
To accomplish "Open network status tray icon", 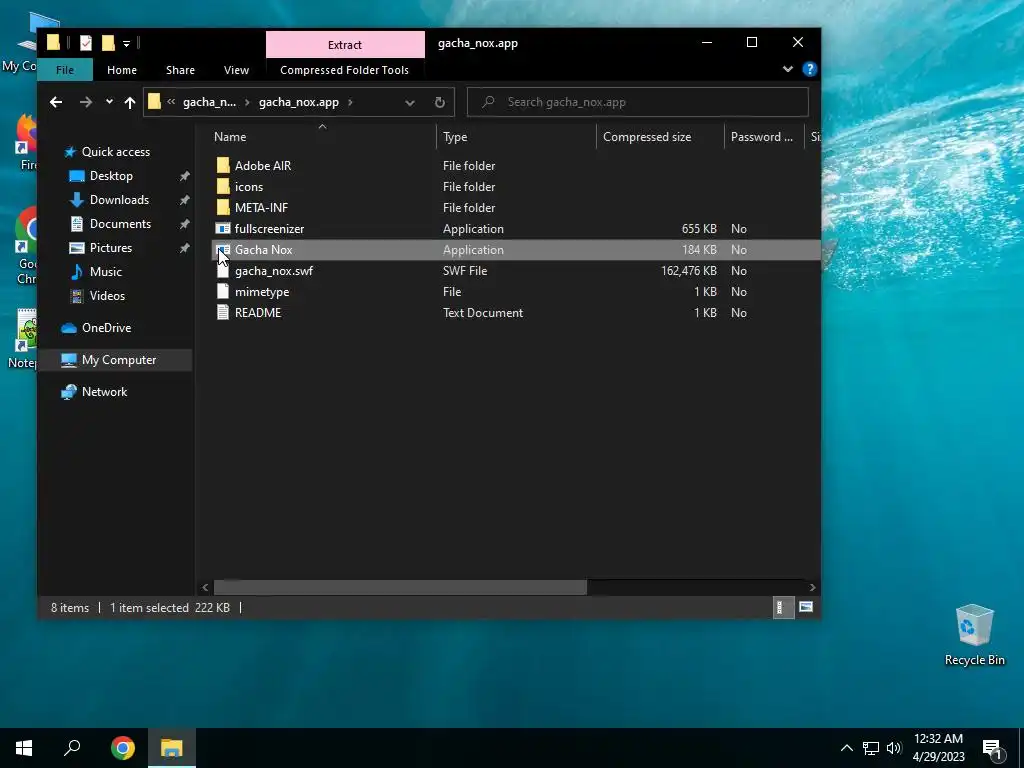I will coord(871,748).
